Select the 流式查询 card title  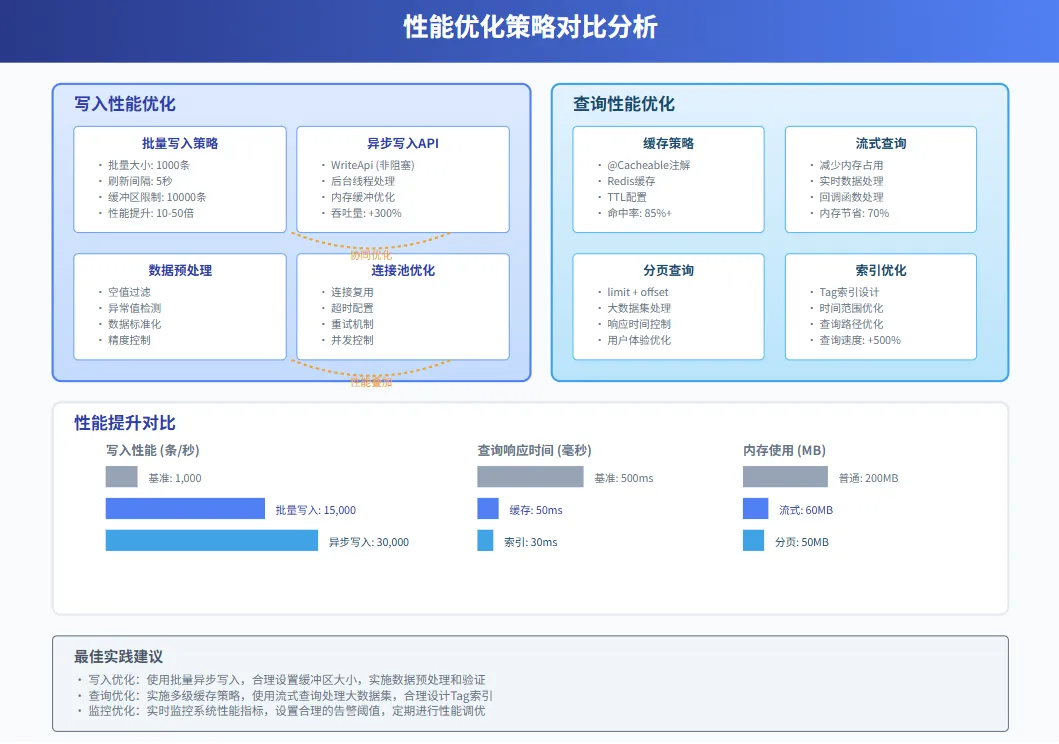[881, 143]
